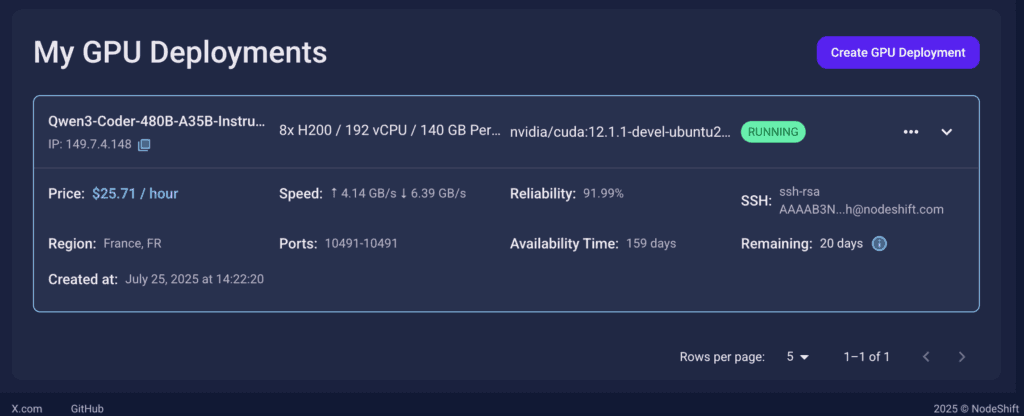Collapse the deployment details with the chevron
The image size is (1024, 416).
946,132
